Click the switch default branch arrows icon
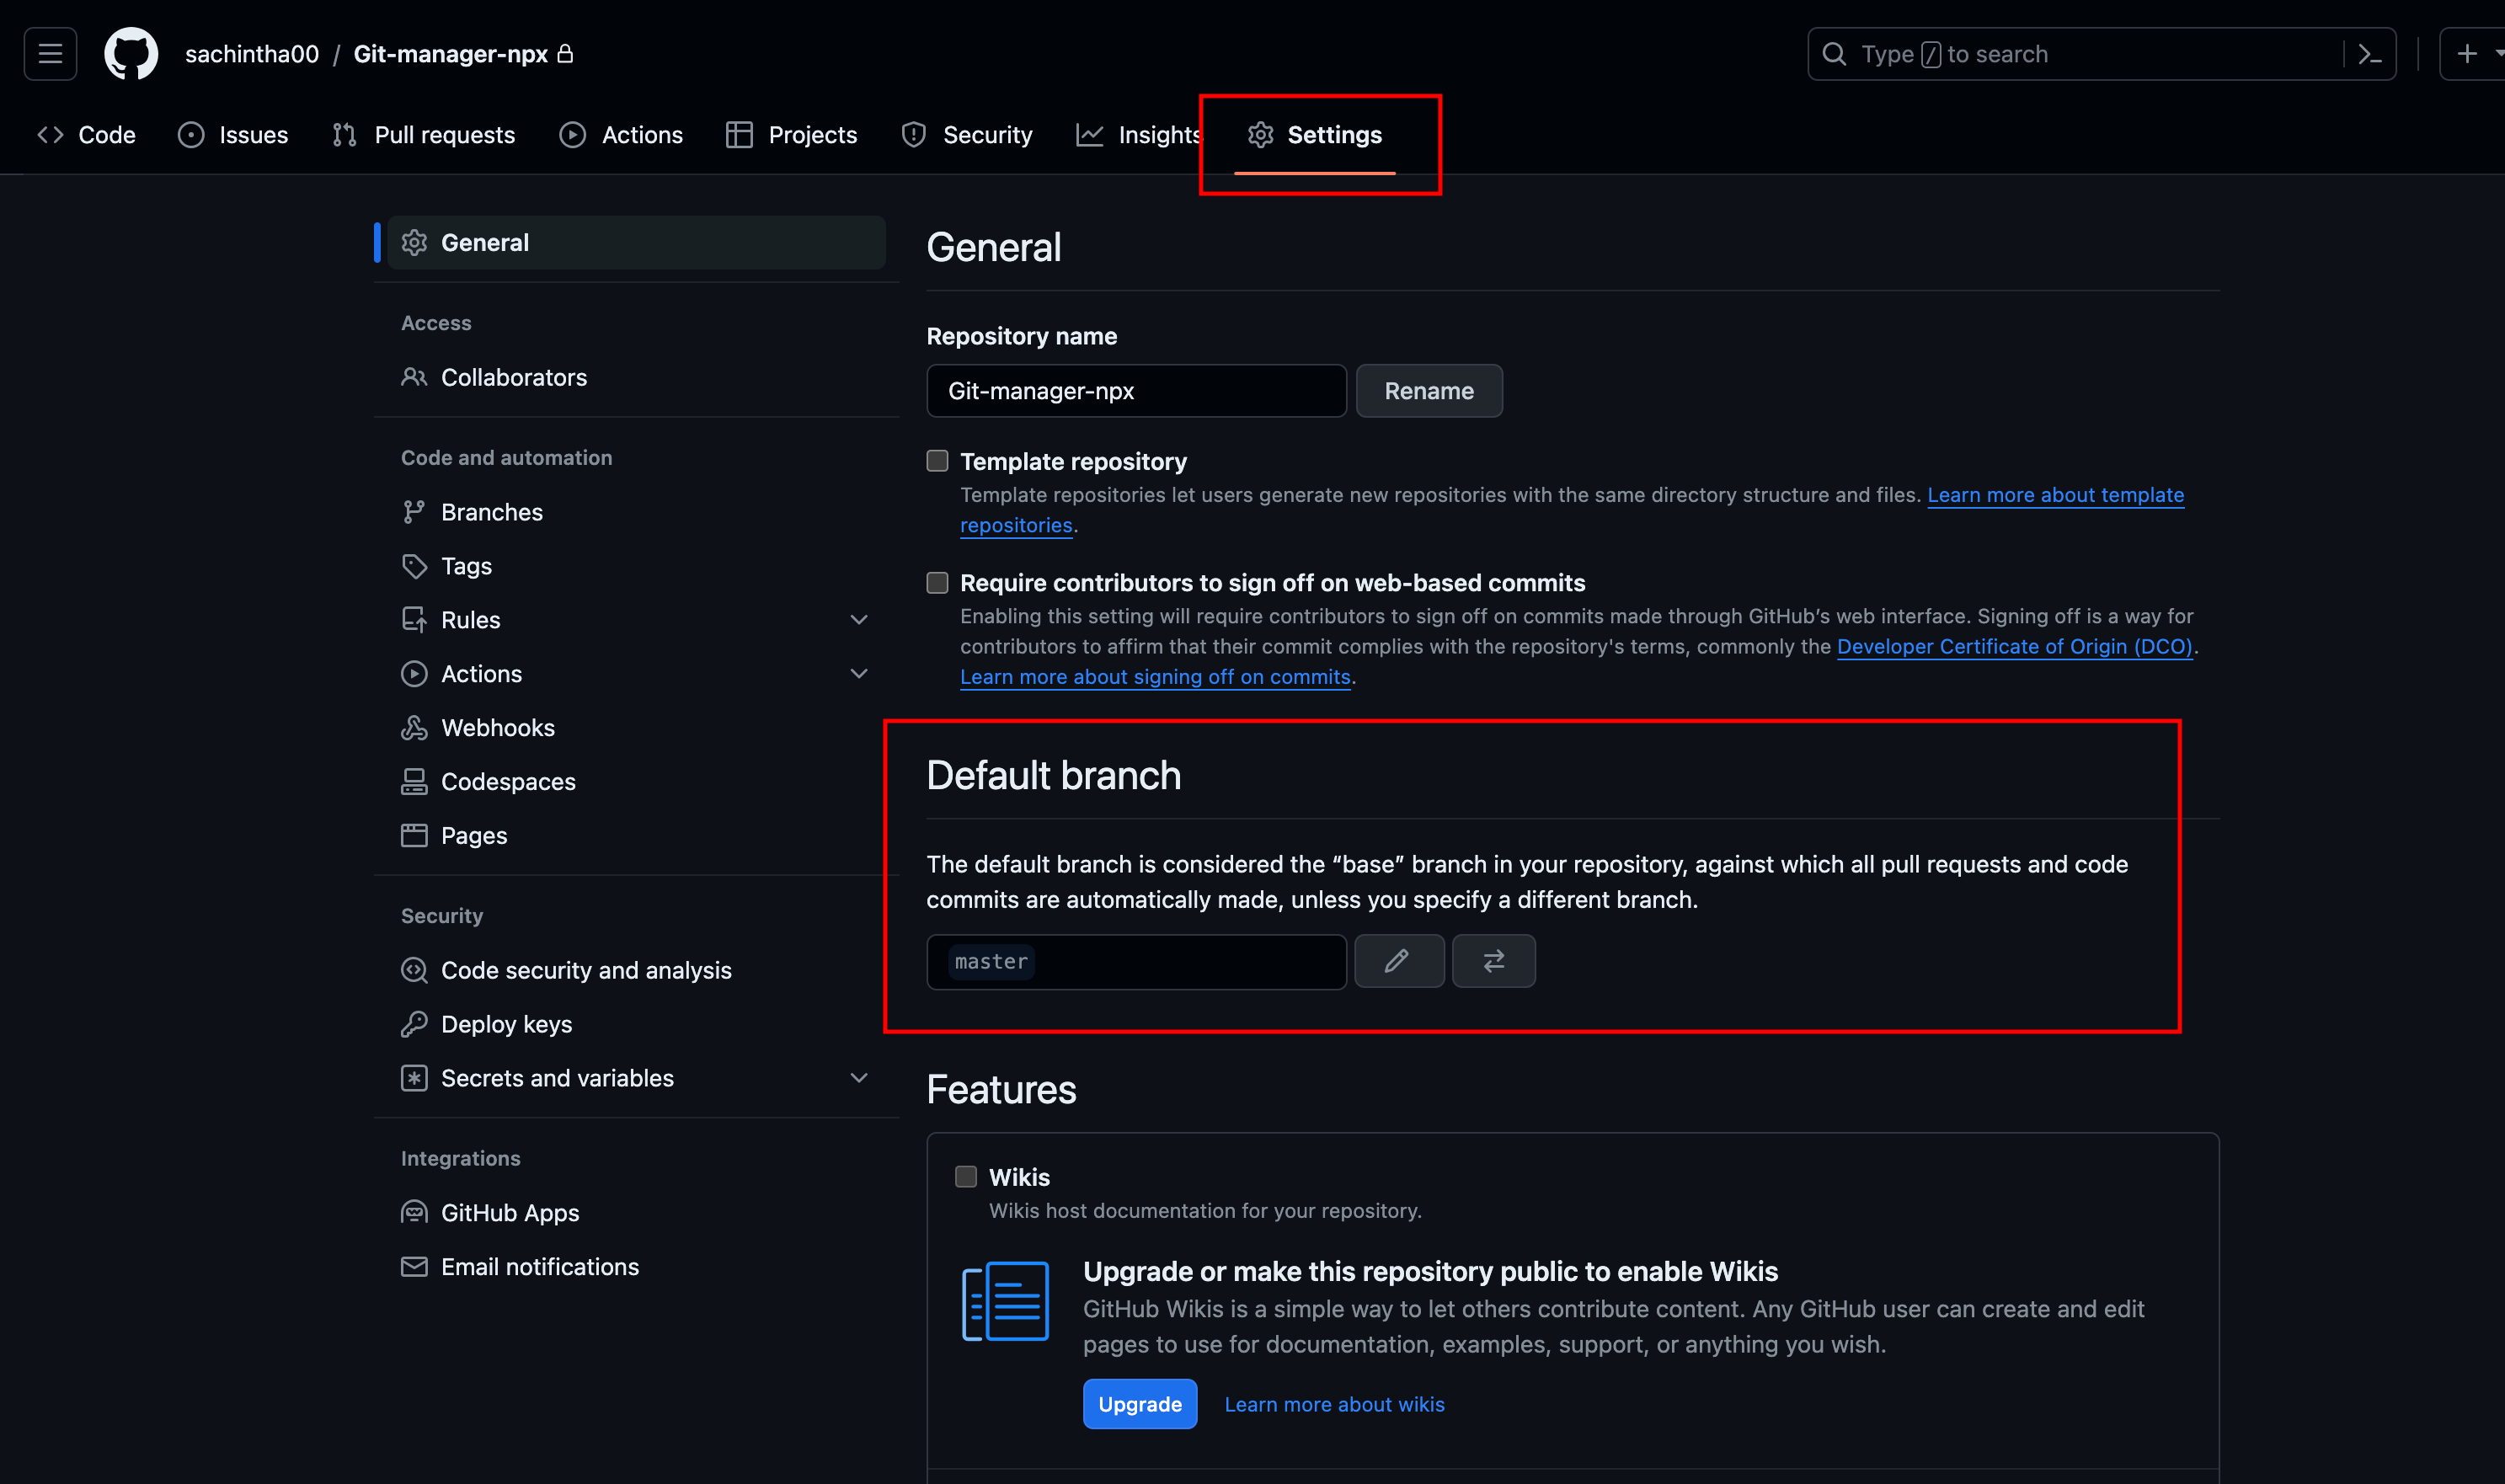 pyautogui.click(x=1493, y=961)
